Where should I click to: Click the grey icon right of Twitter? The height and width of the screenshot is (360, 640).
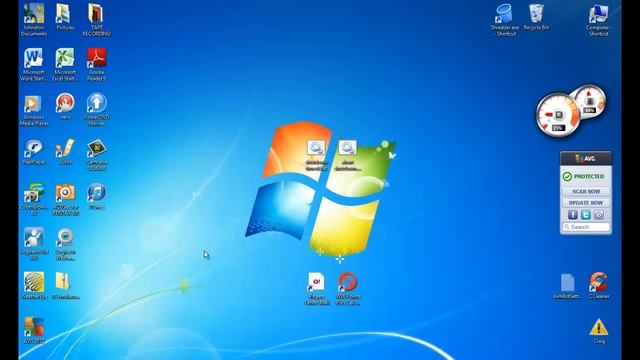[x=599, y=215]
